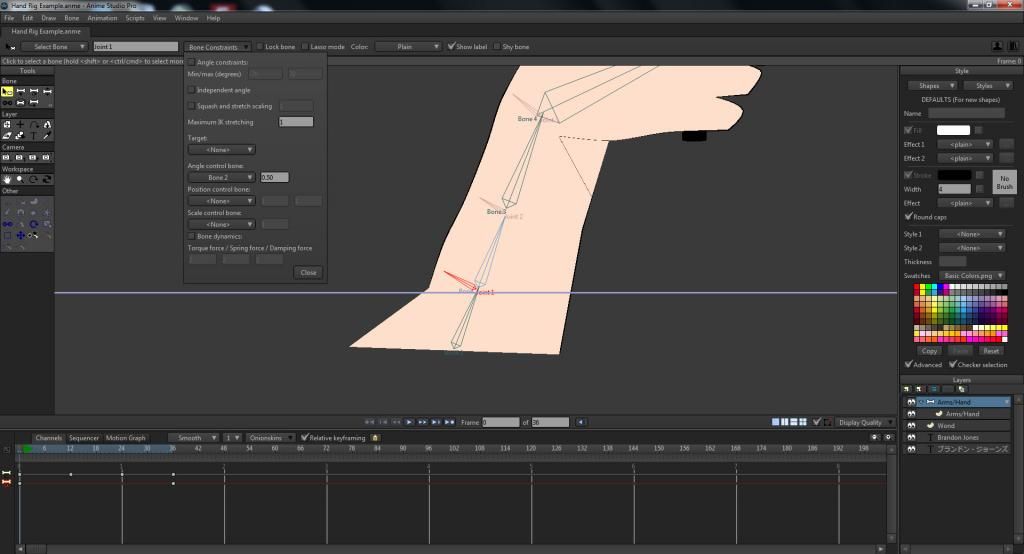Viewport: 1024px width, 554px height.
Task: Disable the Relative keyframing checkbox
Action: tap(304, 437)
